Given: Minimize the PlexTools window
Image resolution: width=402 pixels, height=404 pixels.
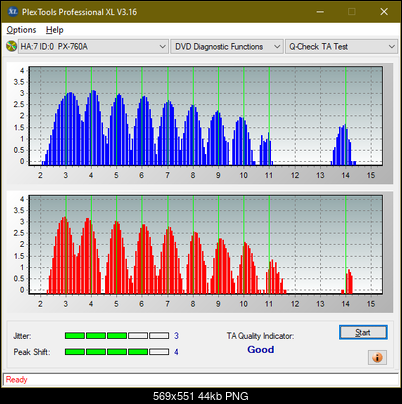Looking at the screenshot, I should [x=320, y=12].
